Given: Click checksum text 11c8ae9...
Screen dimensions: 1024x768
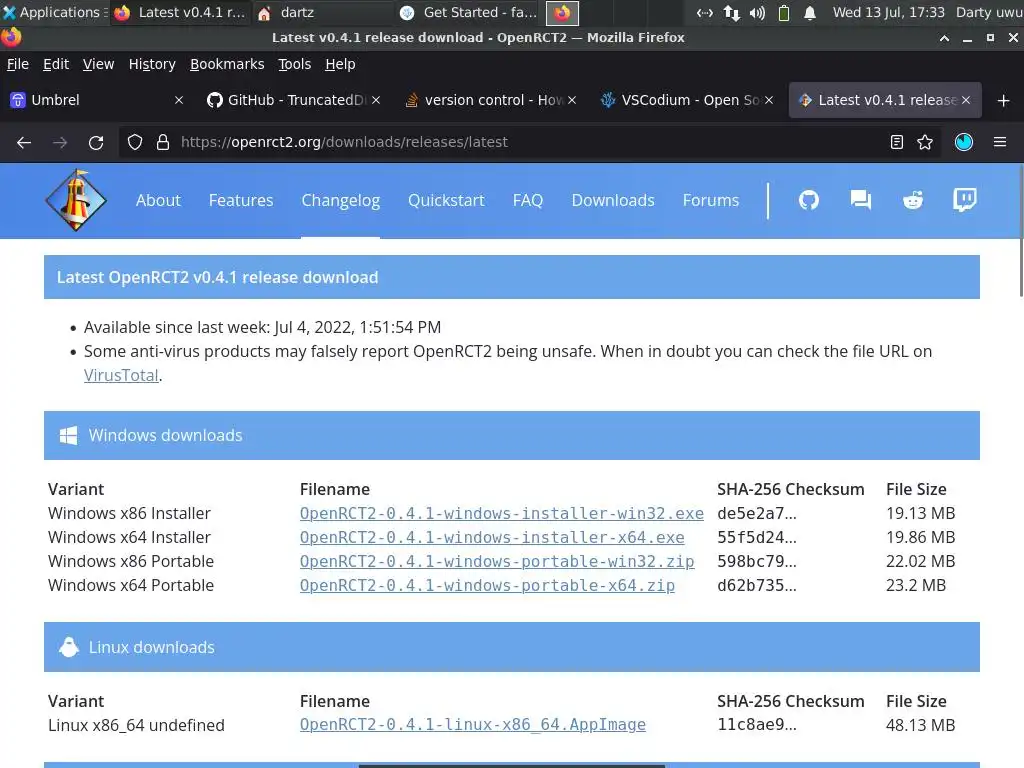Looking at the screenshot, I should 756,725.
